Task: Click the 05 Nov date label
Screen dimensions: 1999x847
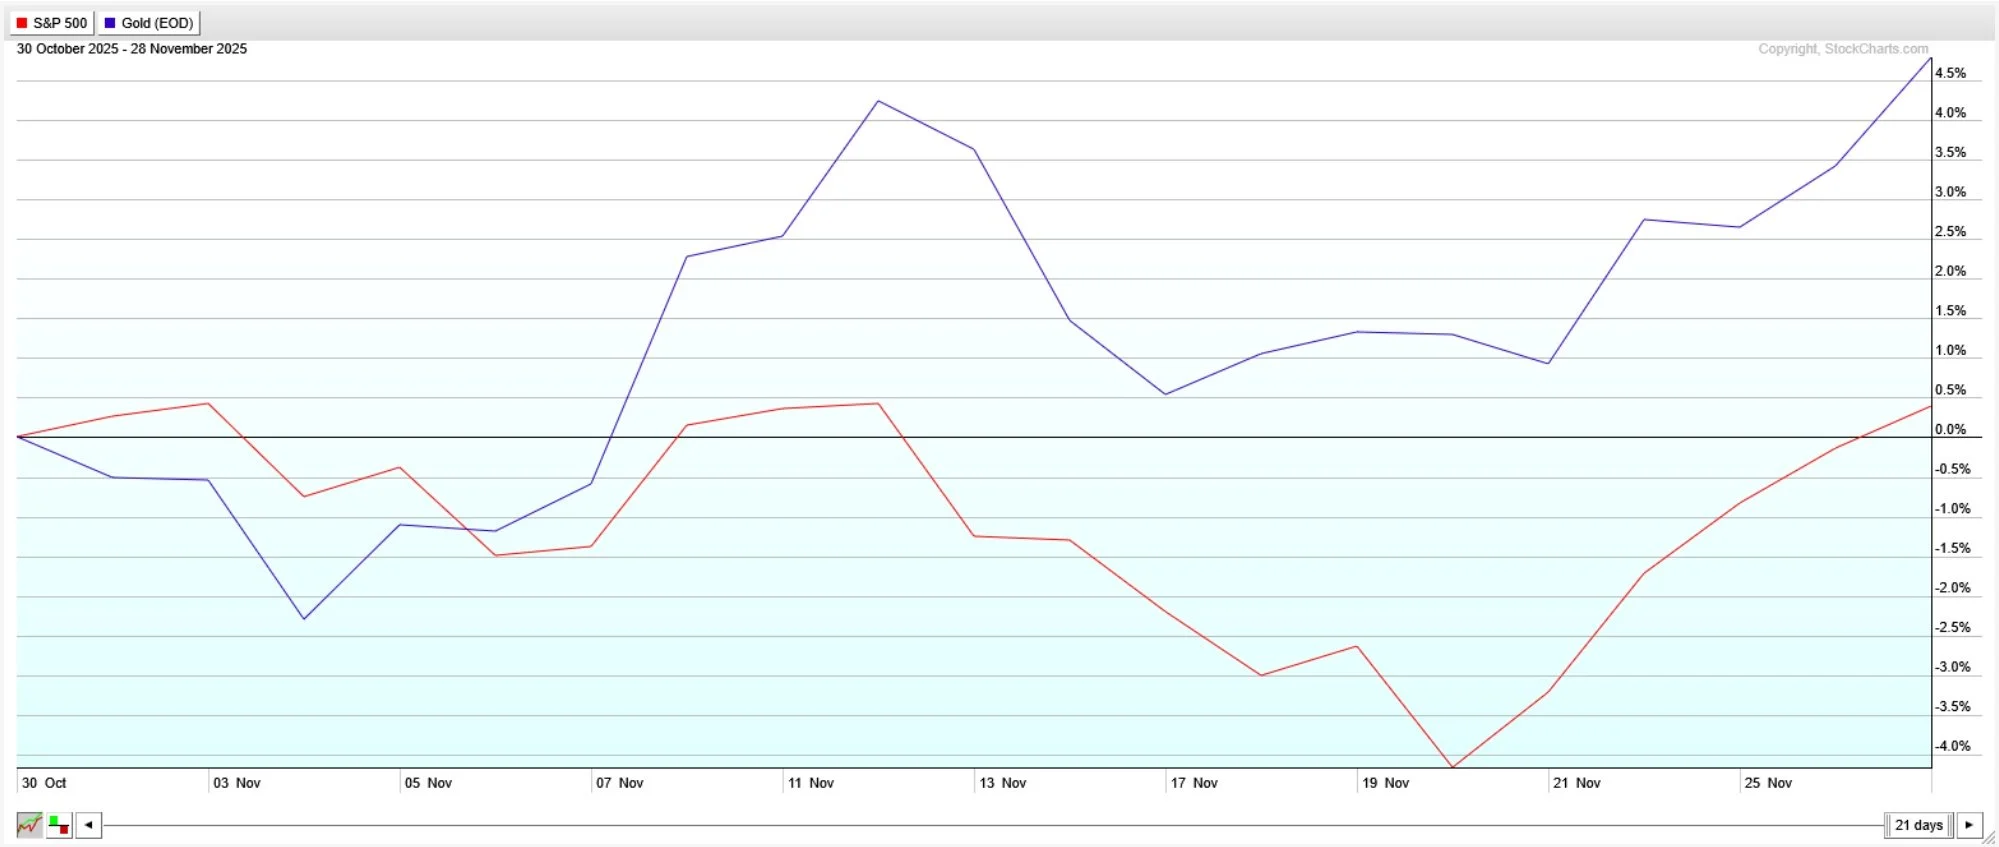Action: click(x=428, y=783)
